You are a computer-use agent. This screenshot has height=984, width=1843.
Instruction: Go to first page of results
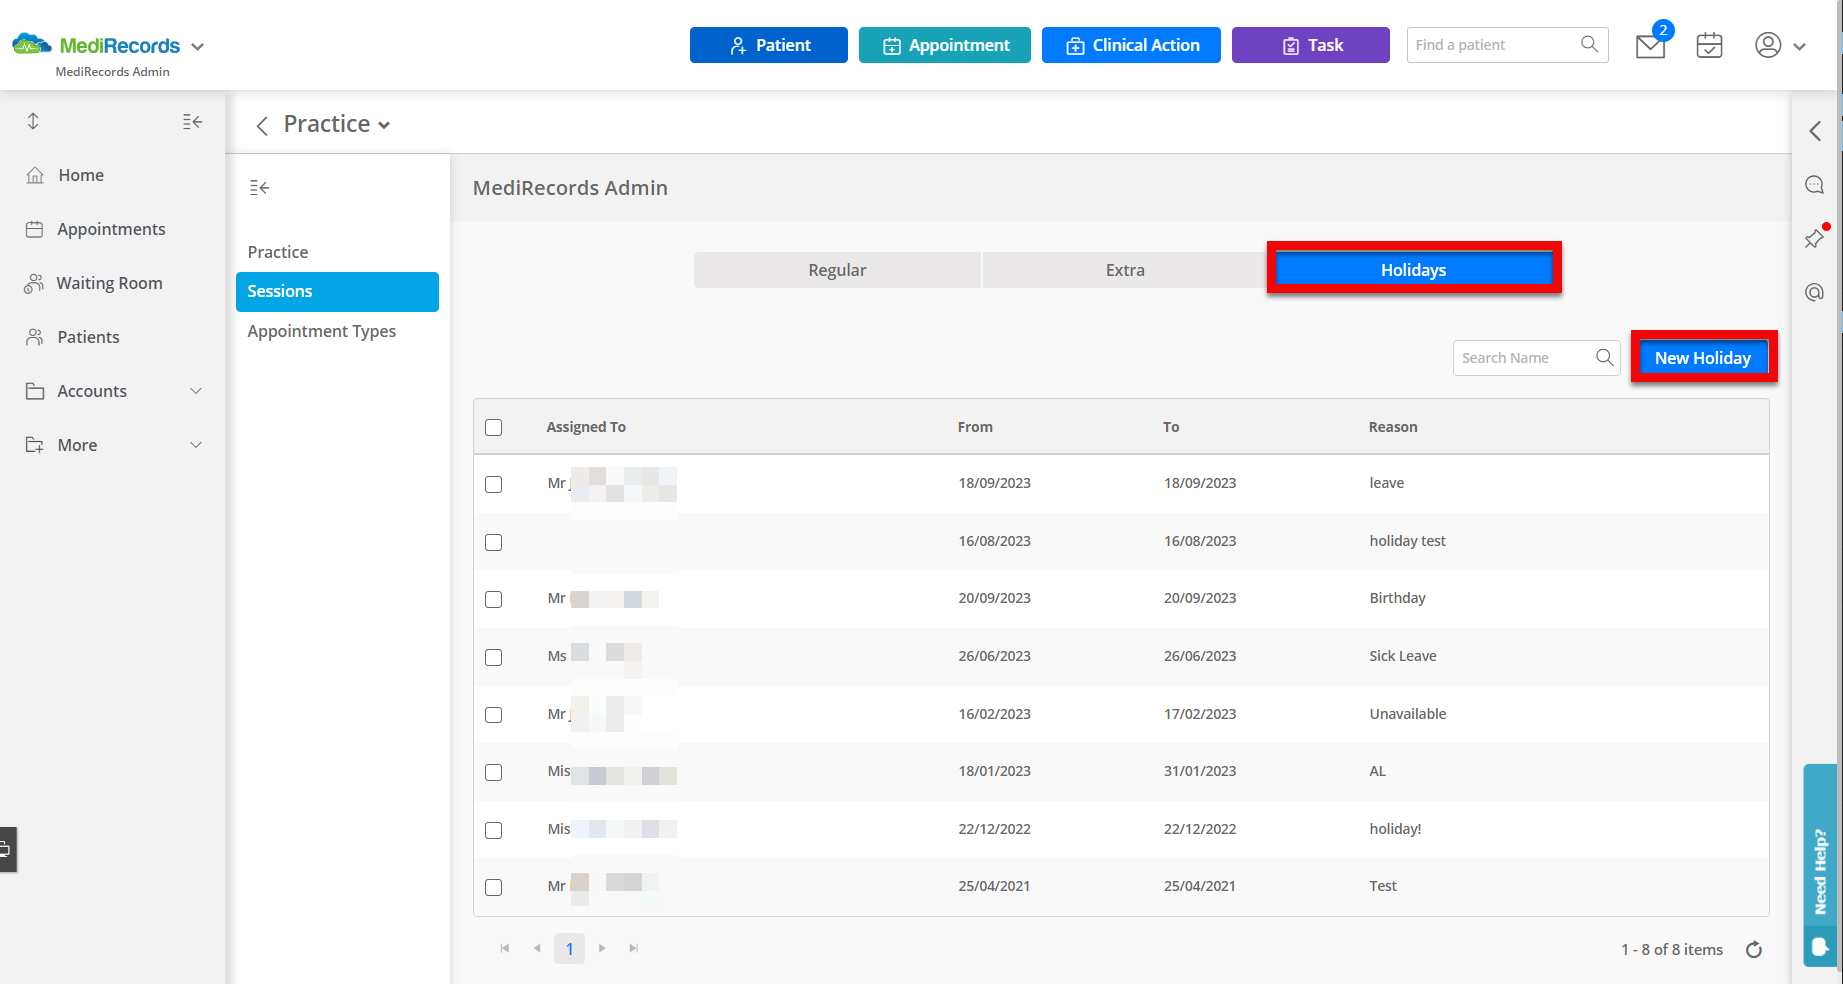[x=505, y=948]
